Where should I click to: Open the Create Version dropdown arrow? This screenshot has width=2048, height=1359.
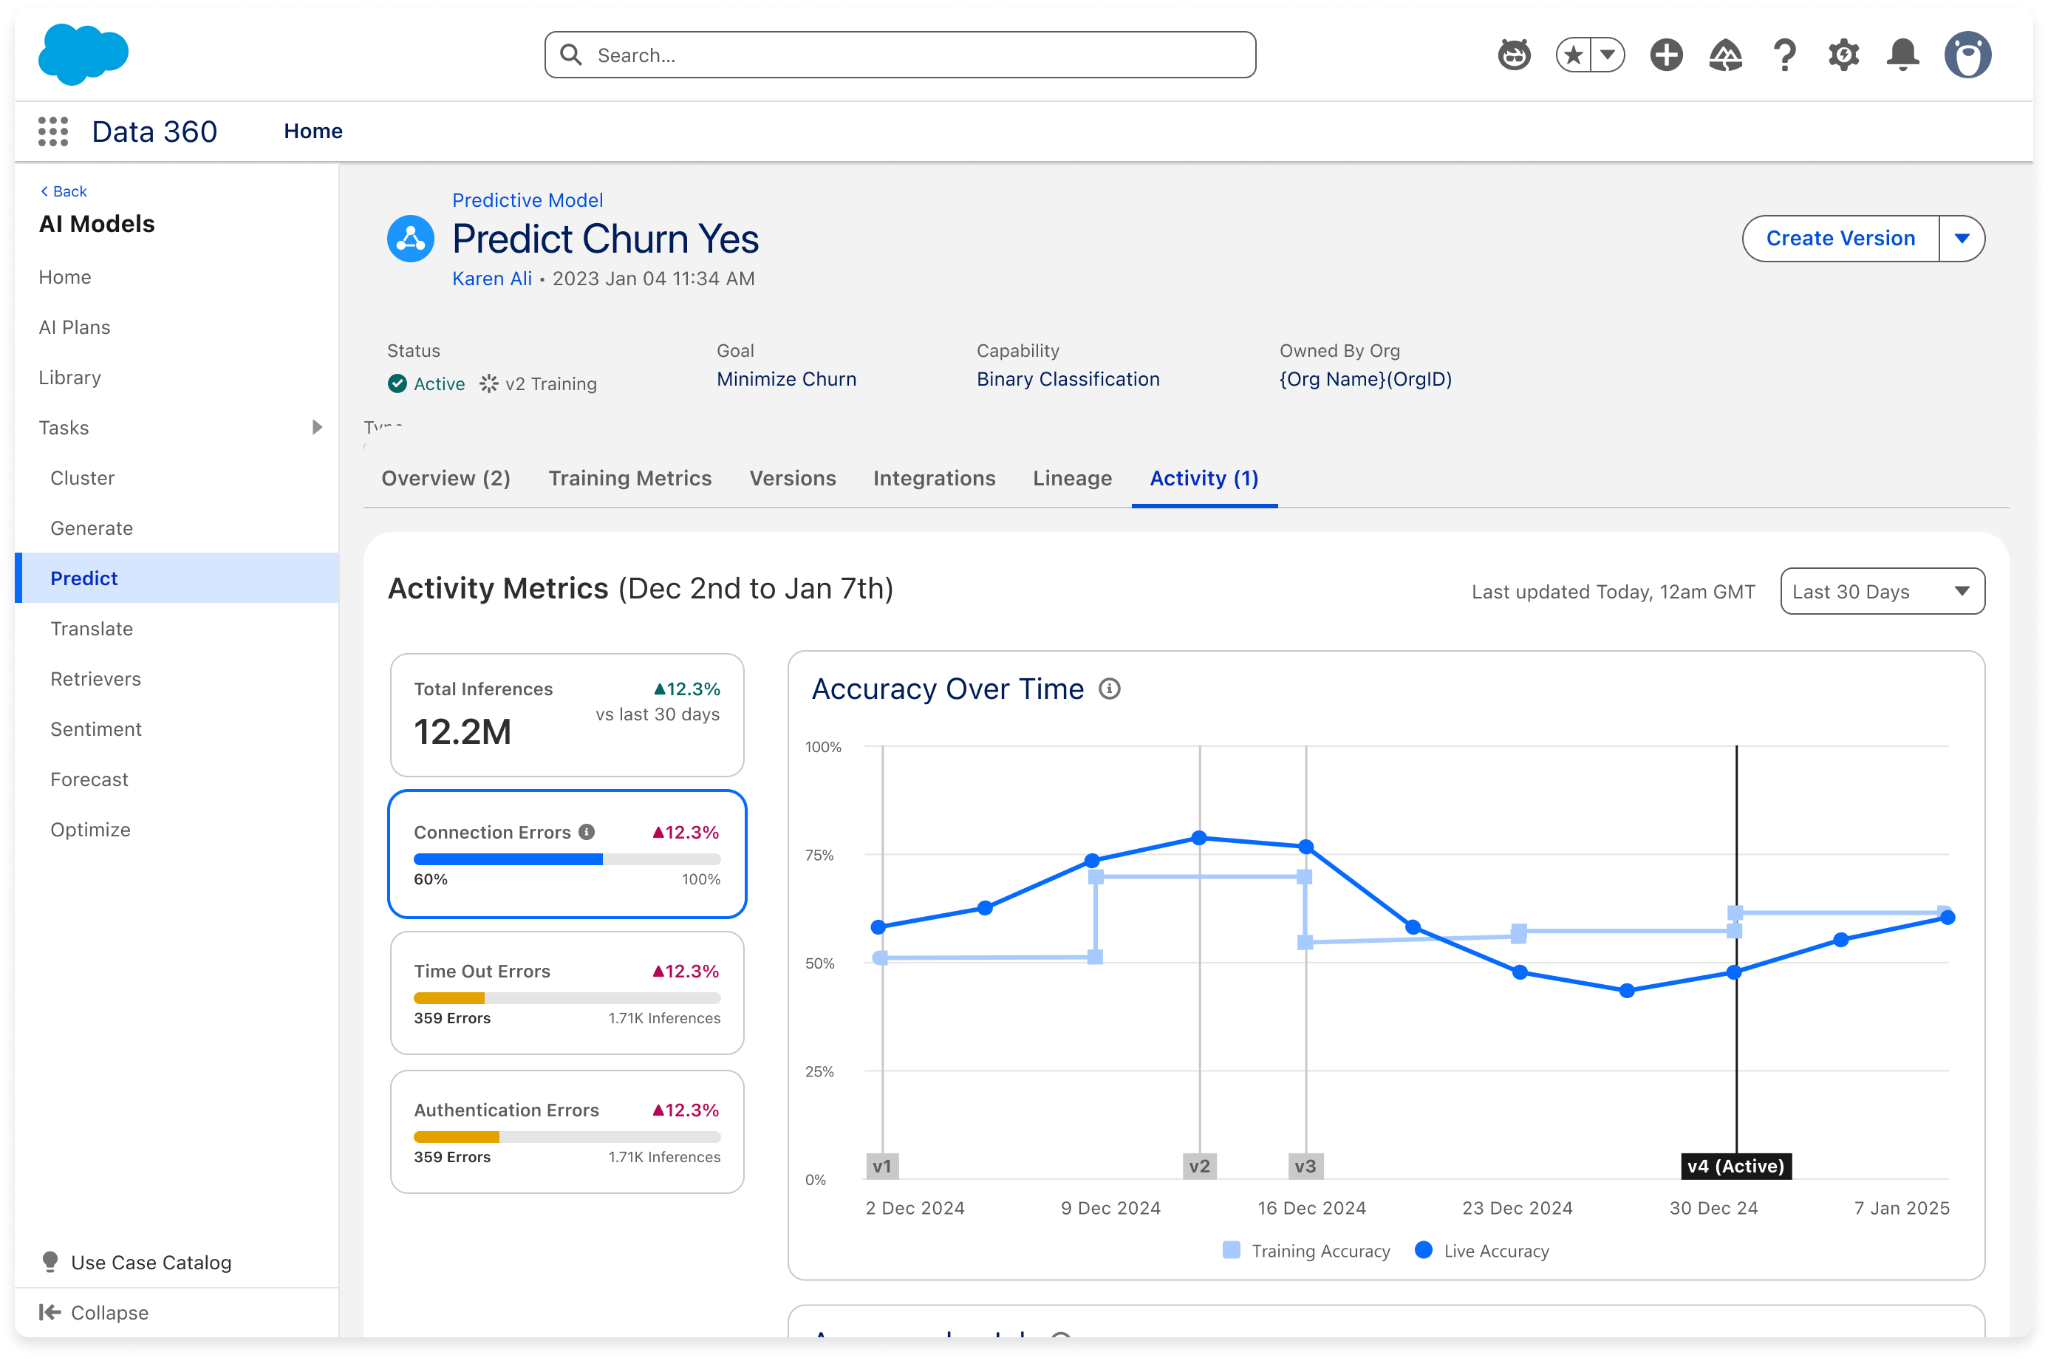tap(1962, 239)
